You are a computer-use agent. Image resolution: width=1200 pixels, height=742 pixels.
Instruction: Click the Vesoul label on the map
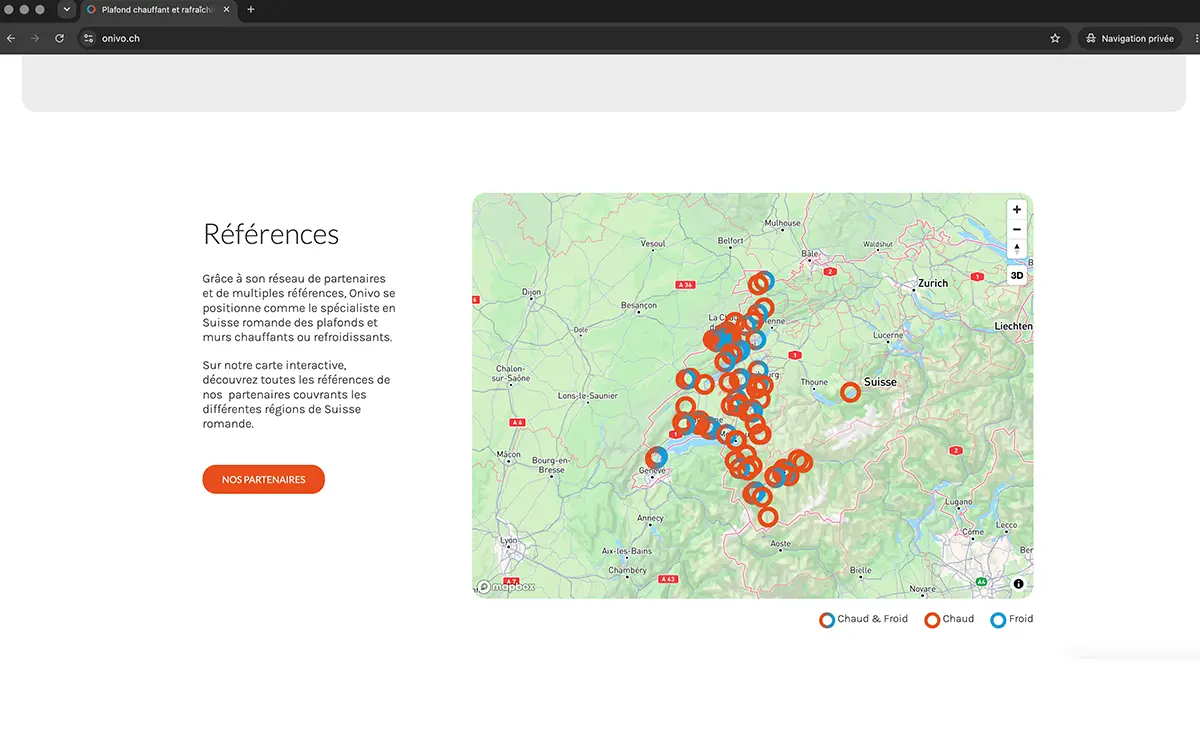653,243
